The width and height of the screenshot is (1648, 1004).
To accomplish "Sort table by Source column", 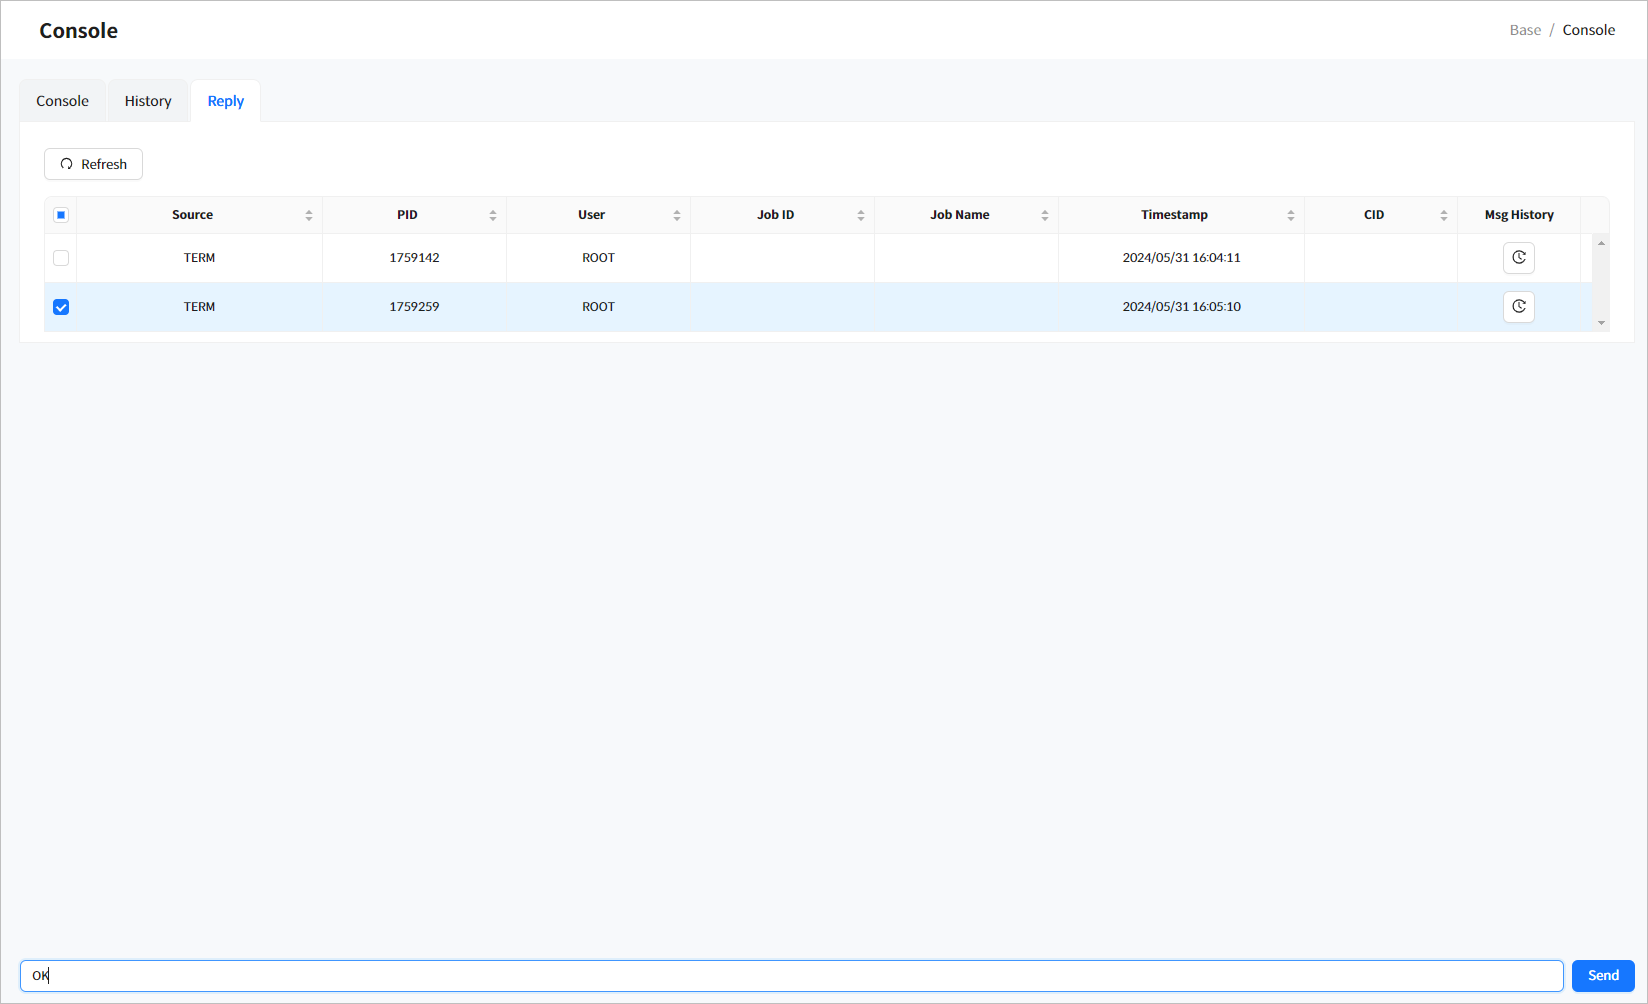I will coord(308,215).
